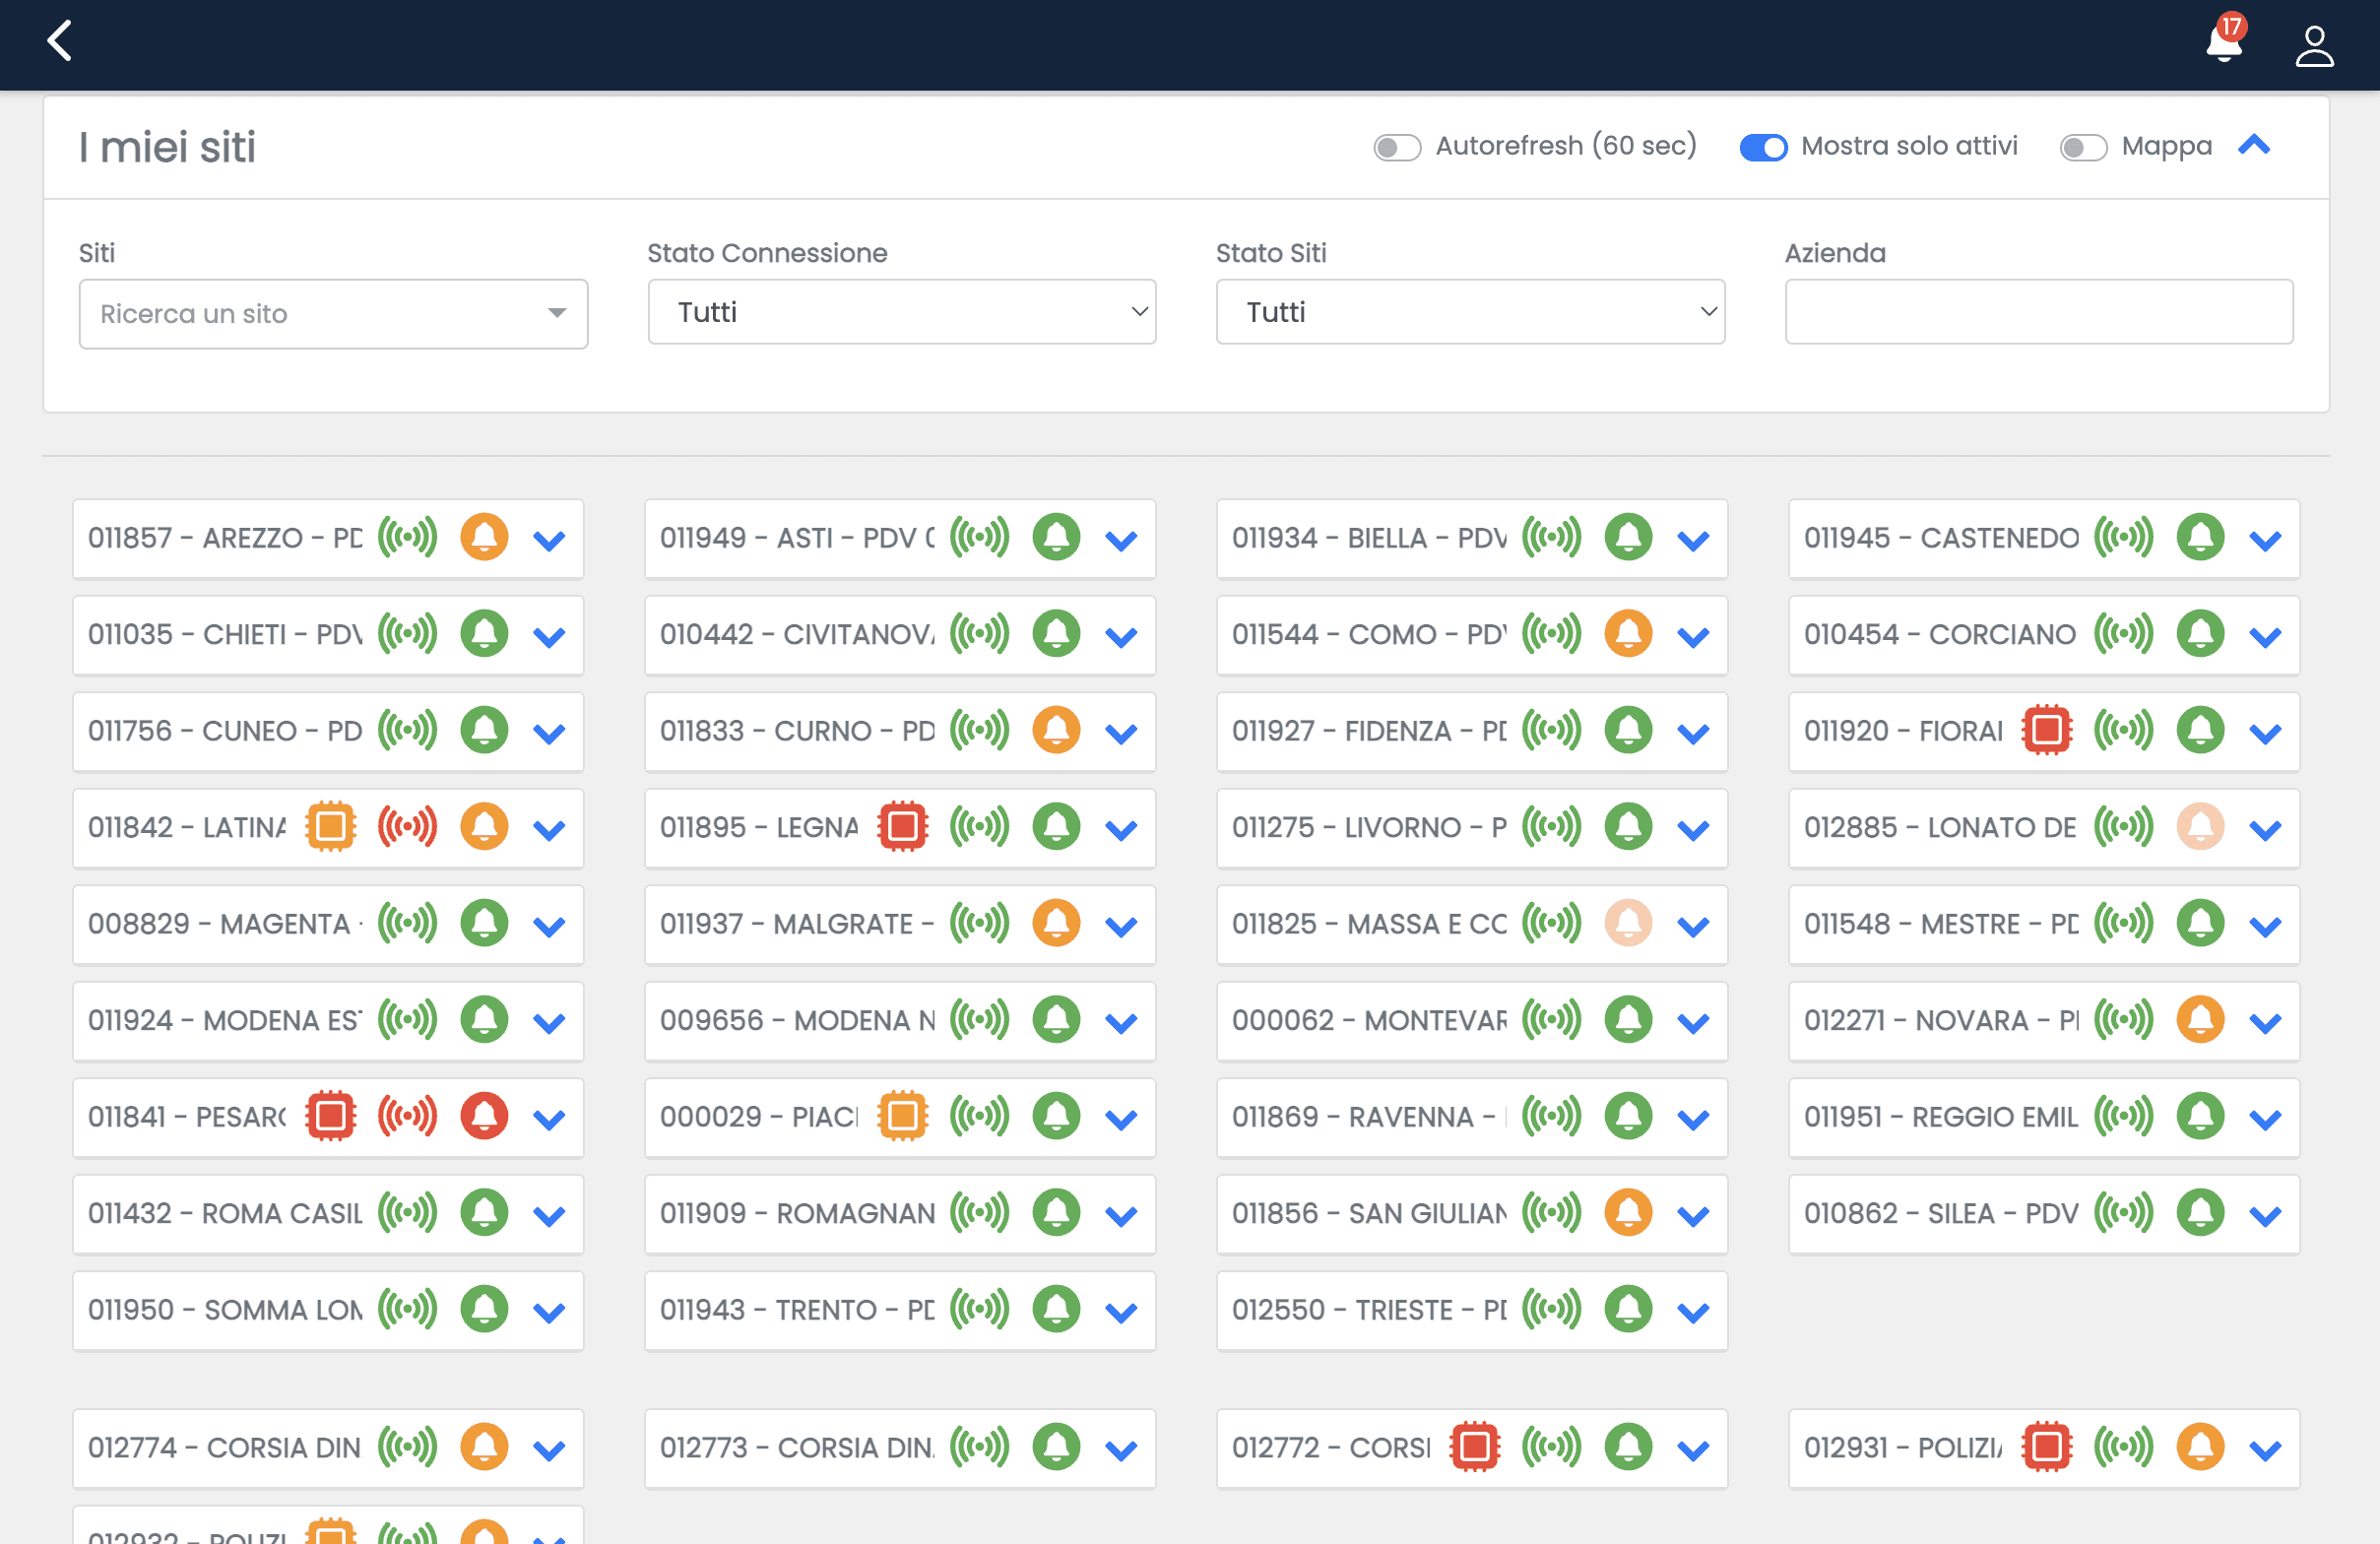Click orange chip icon on 000029 - PIACE
The width and height of the screenshot is (2380, 1544).
[x=903, y=1116]
